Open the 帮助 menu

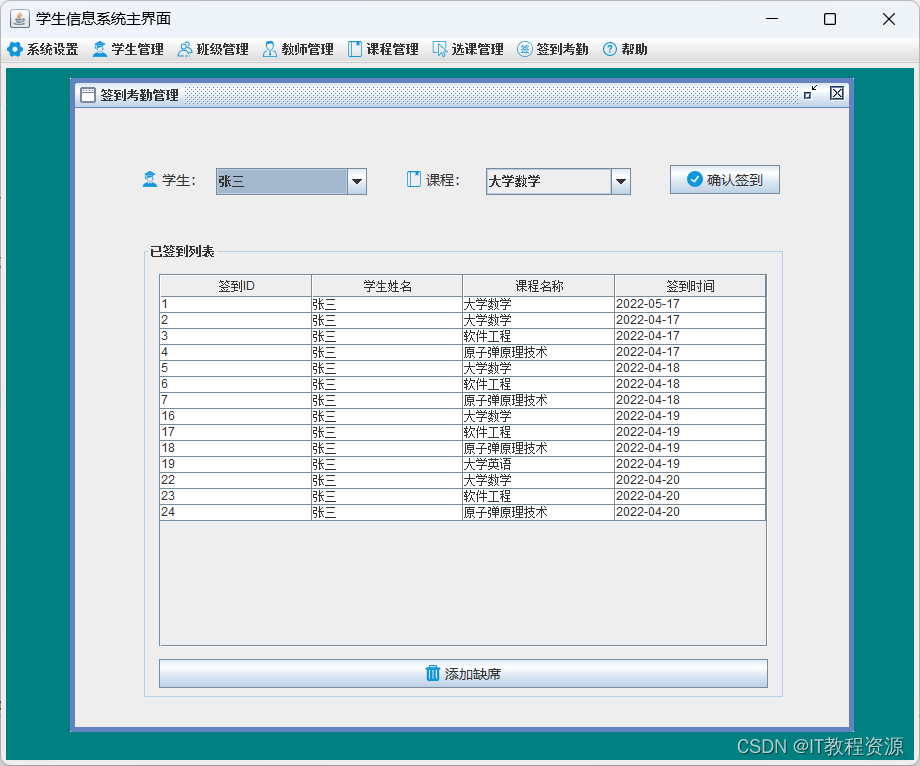(x=625, y=49)
